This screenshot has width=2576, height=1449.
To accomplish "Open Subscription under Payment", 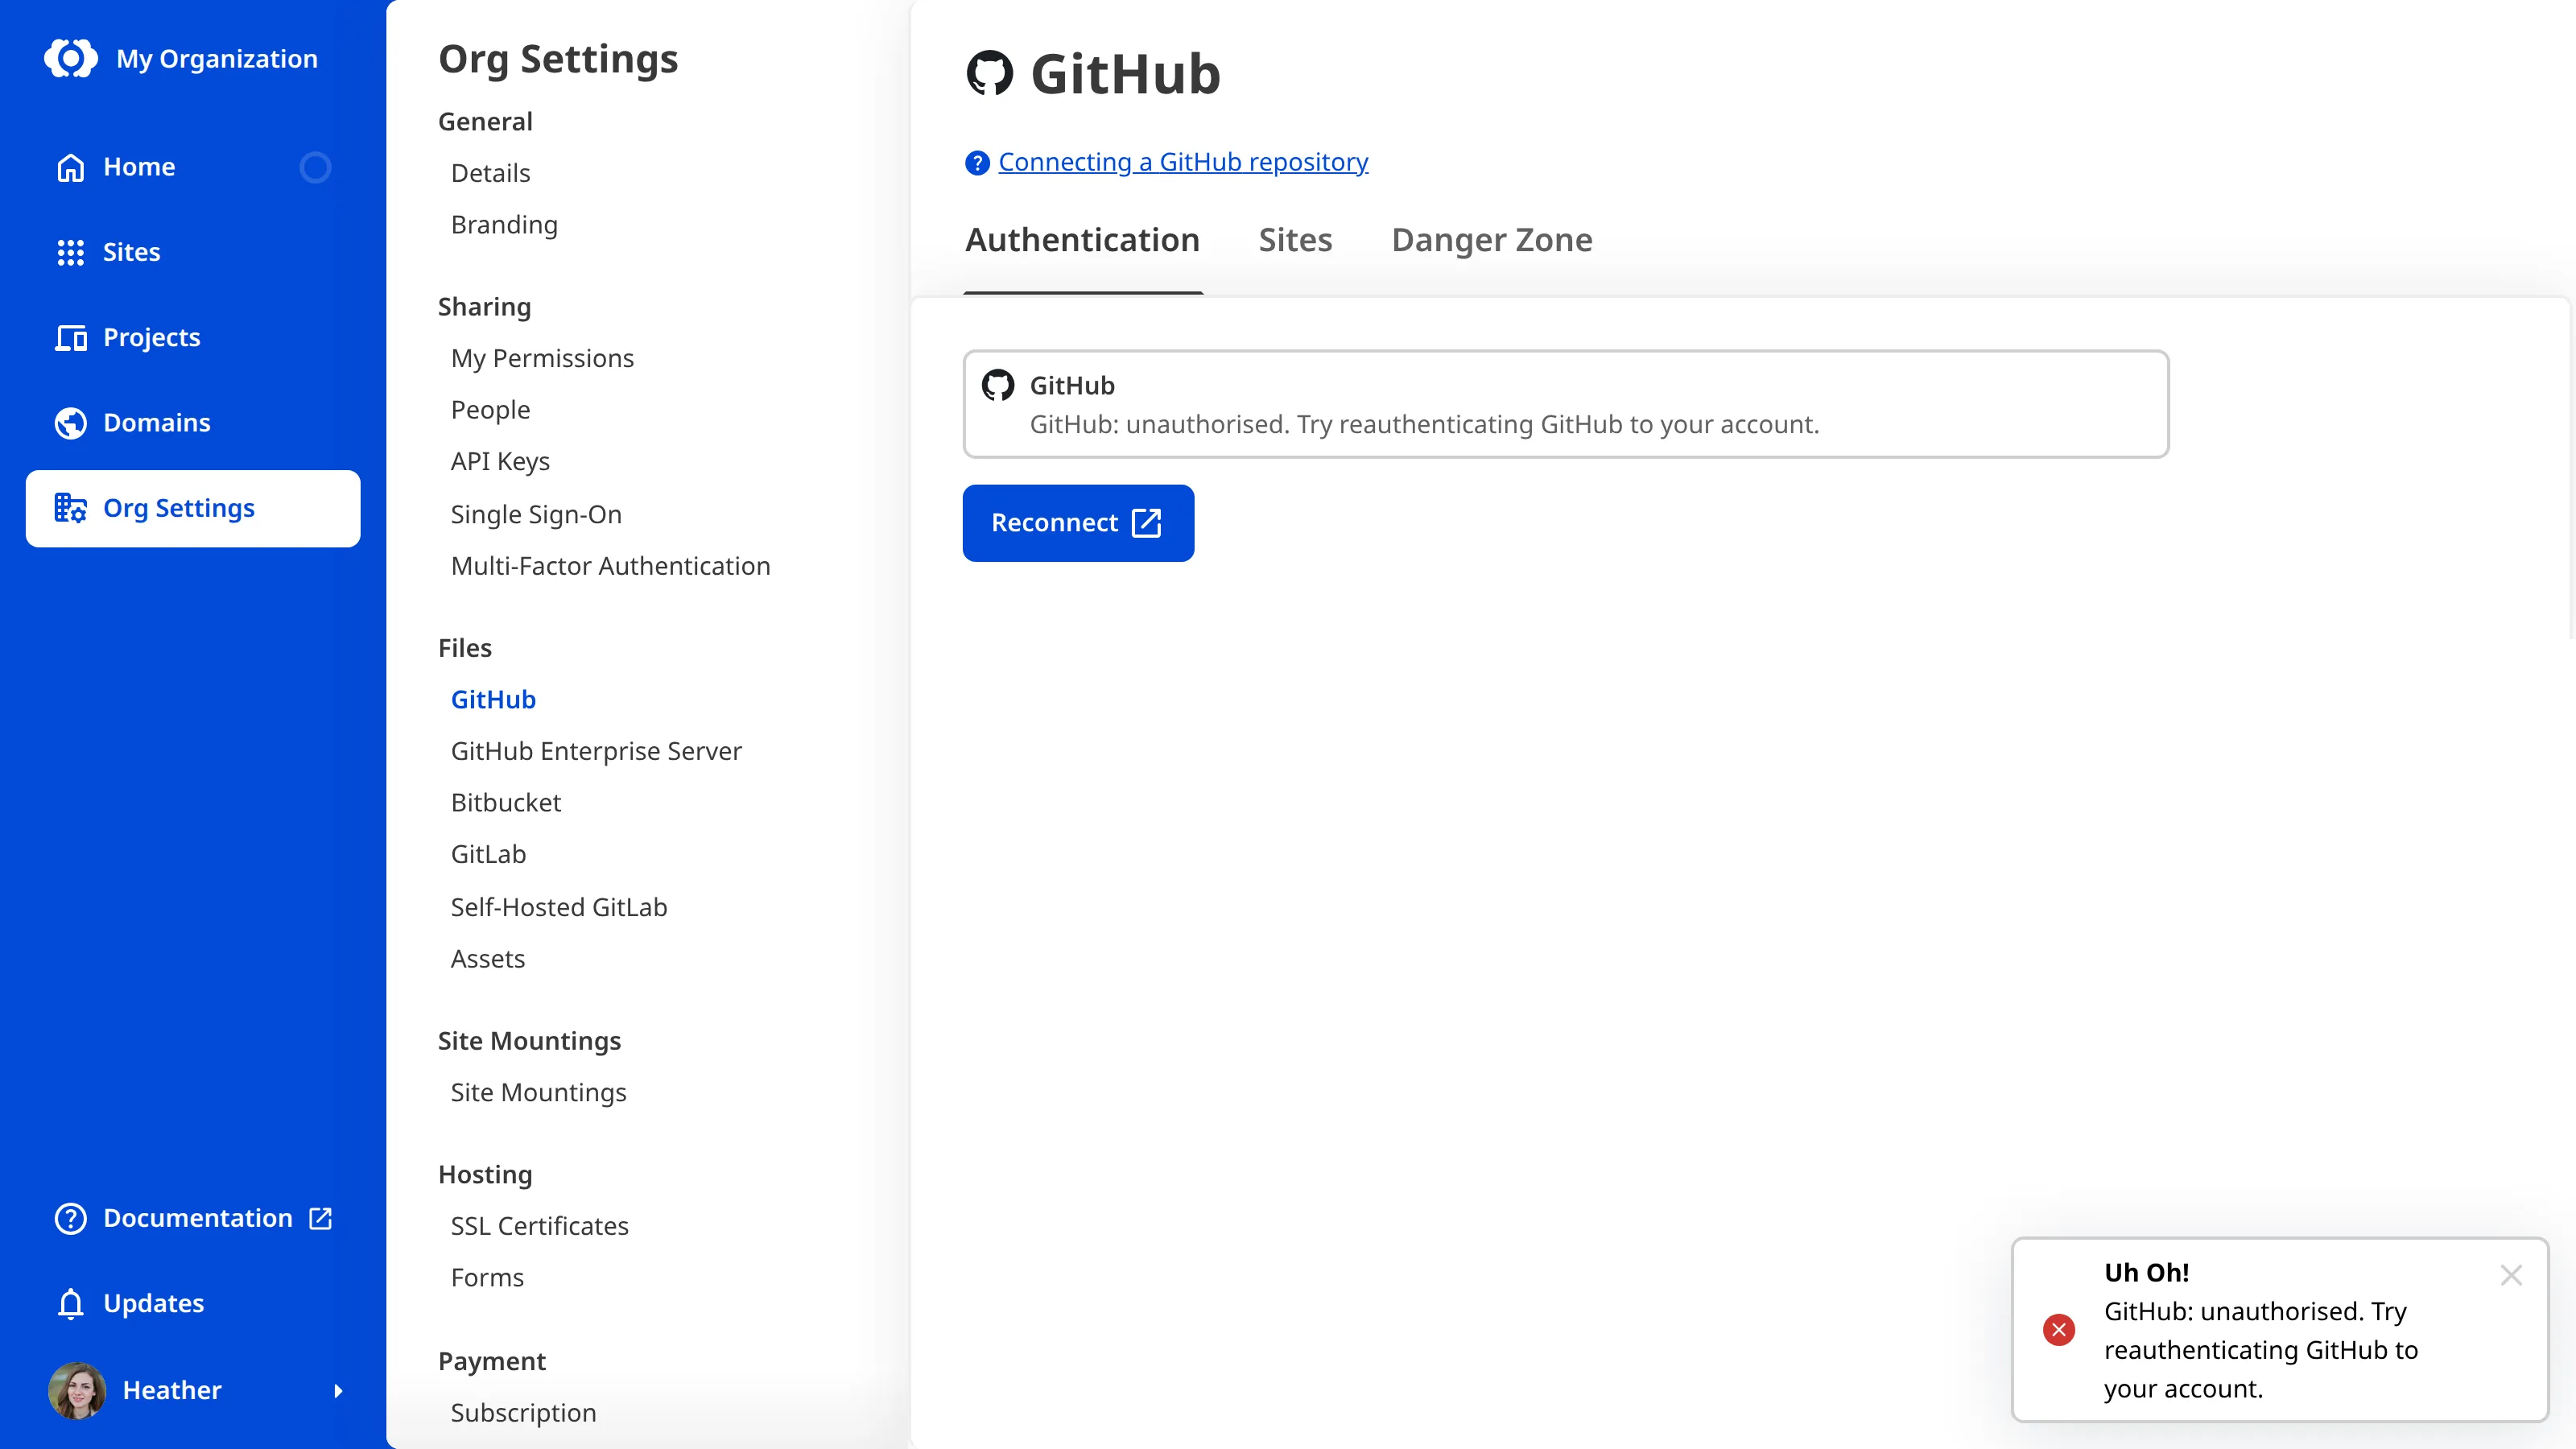I will tap(523, 1413).
